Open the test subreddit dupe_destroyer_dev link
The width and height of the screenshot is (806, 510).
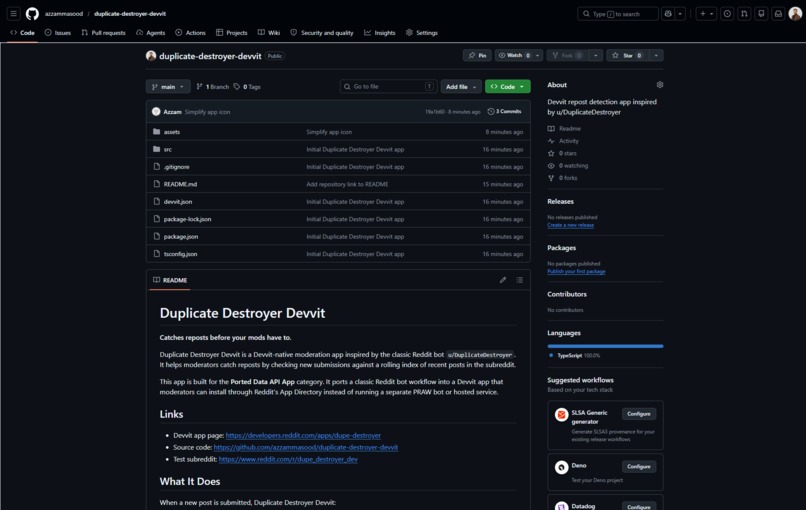[288, 459]
